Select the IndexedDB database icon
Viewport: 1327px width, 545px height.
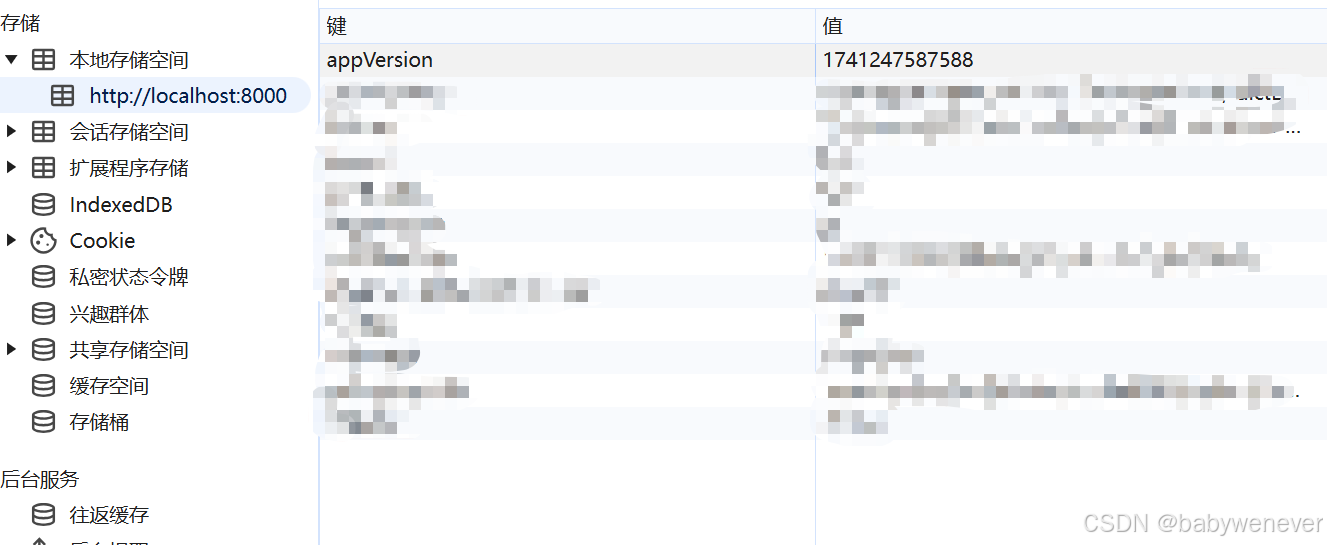tap(43, 205)
